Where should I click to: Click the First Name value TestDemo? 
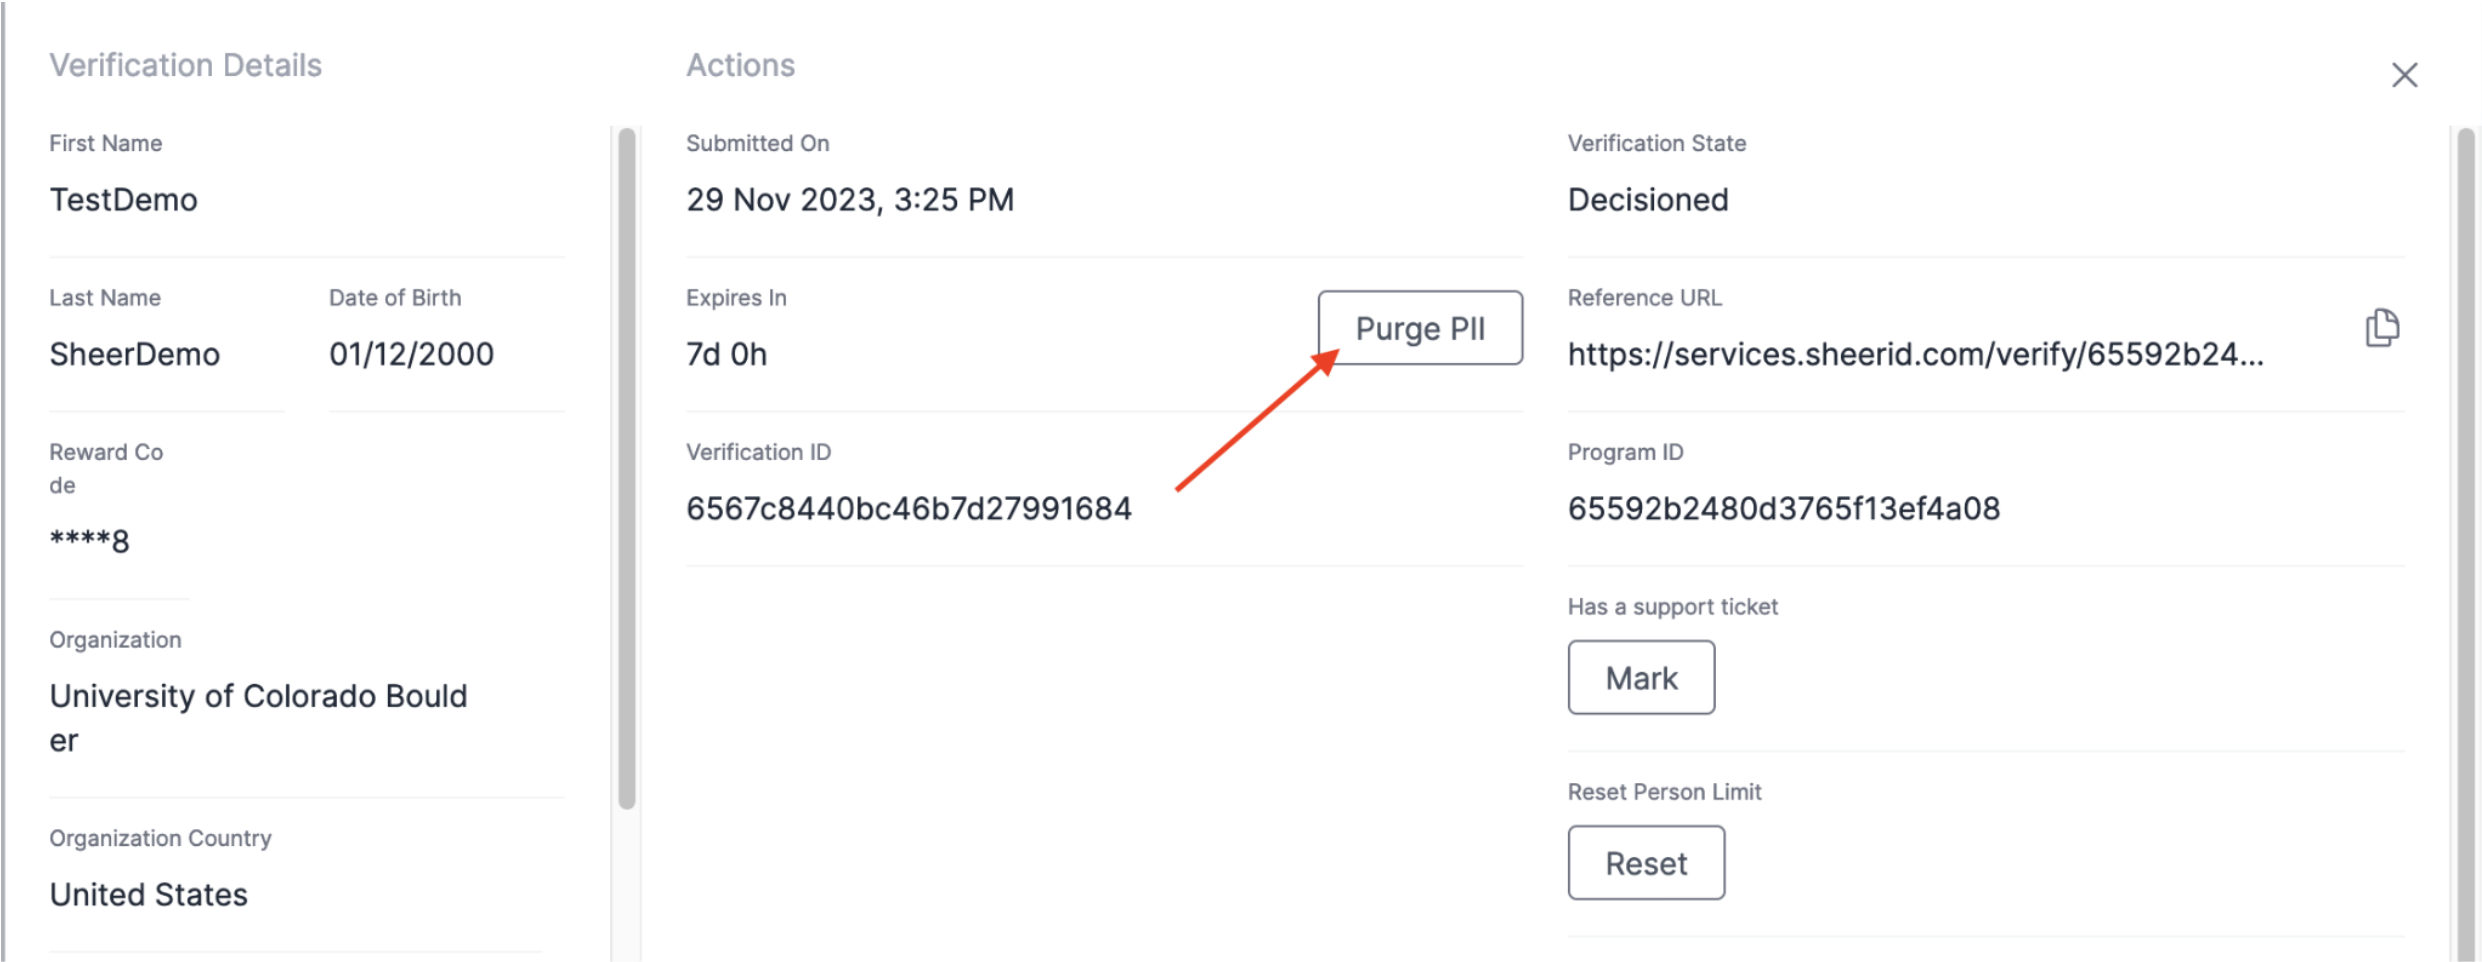click(124, 200)
